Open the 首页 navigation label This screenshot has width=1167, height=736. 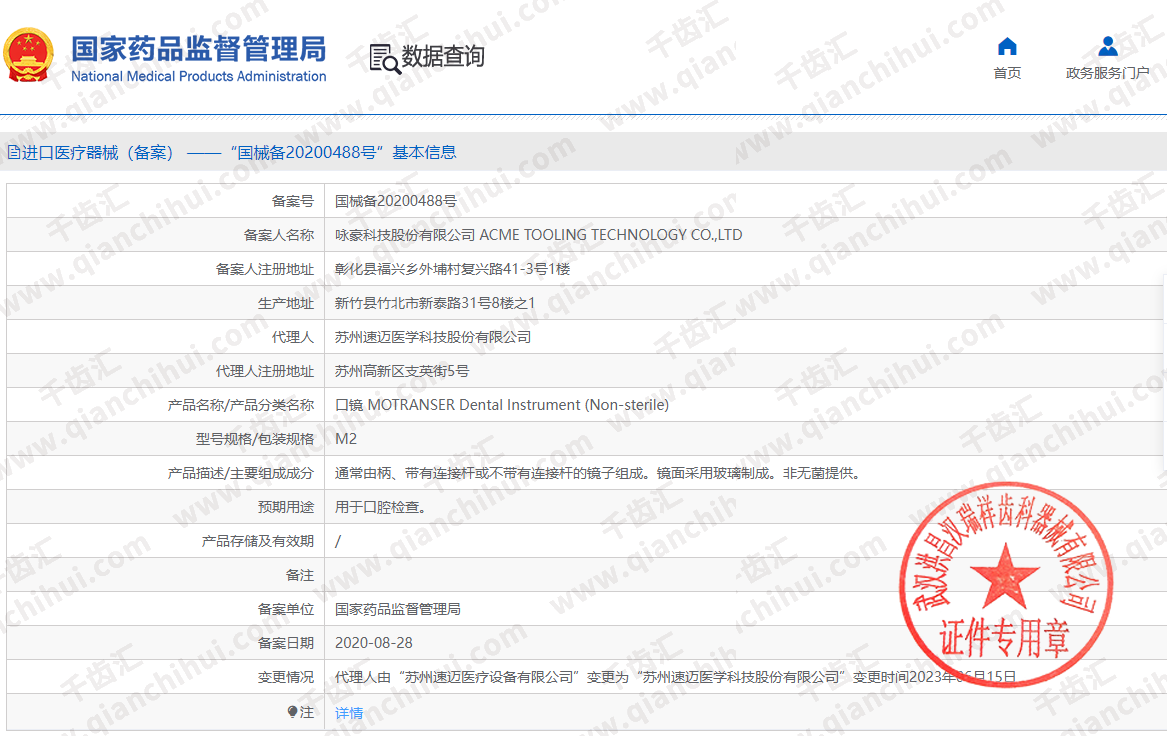(1007, 73)
